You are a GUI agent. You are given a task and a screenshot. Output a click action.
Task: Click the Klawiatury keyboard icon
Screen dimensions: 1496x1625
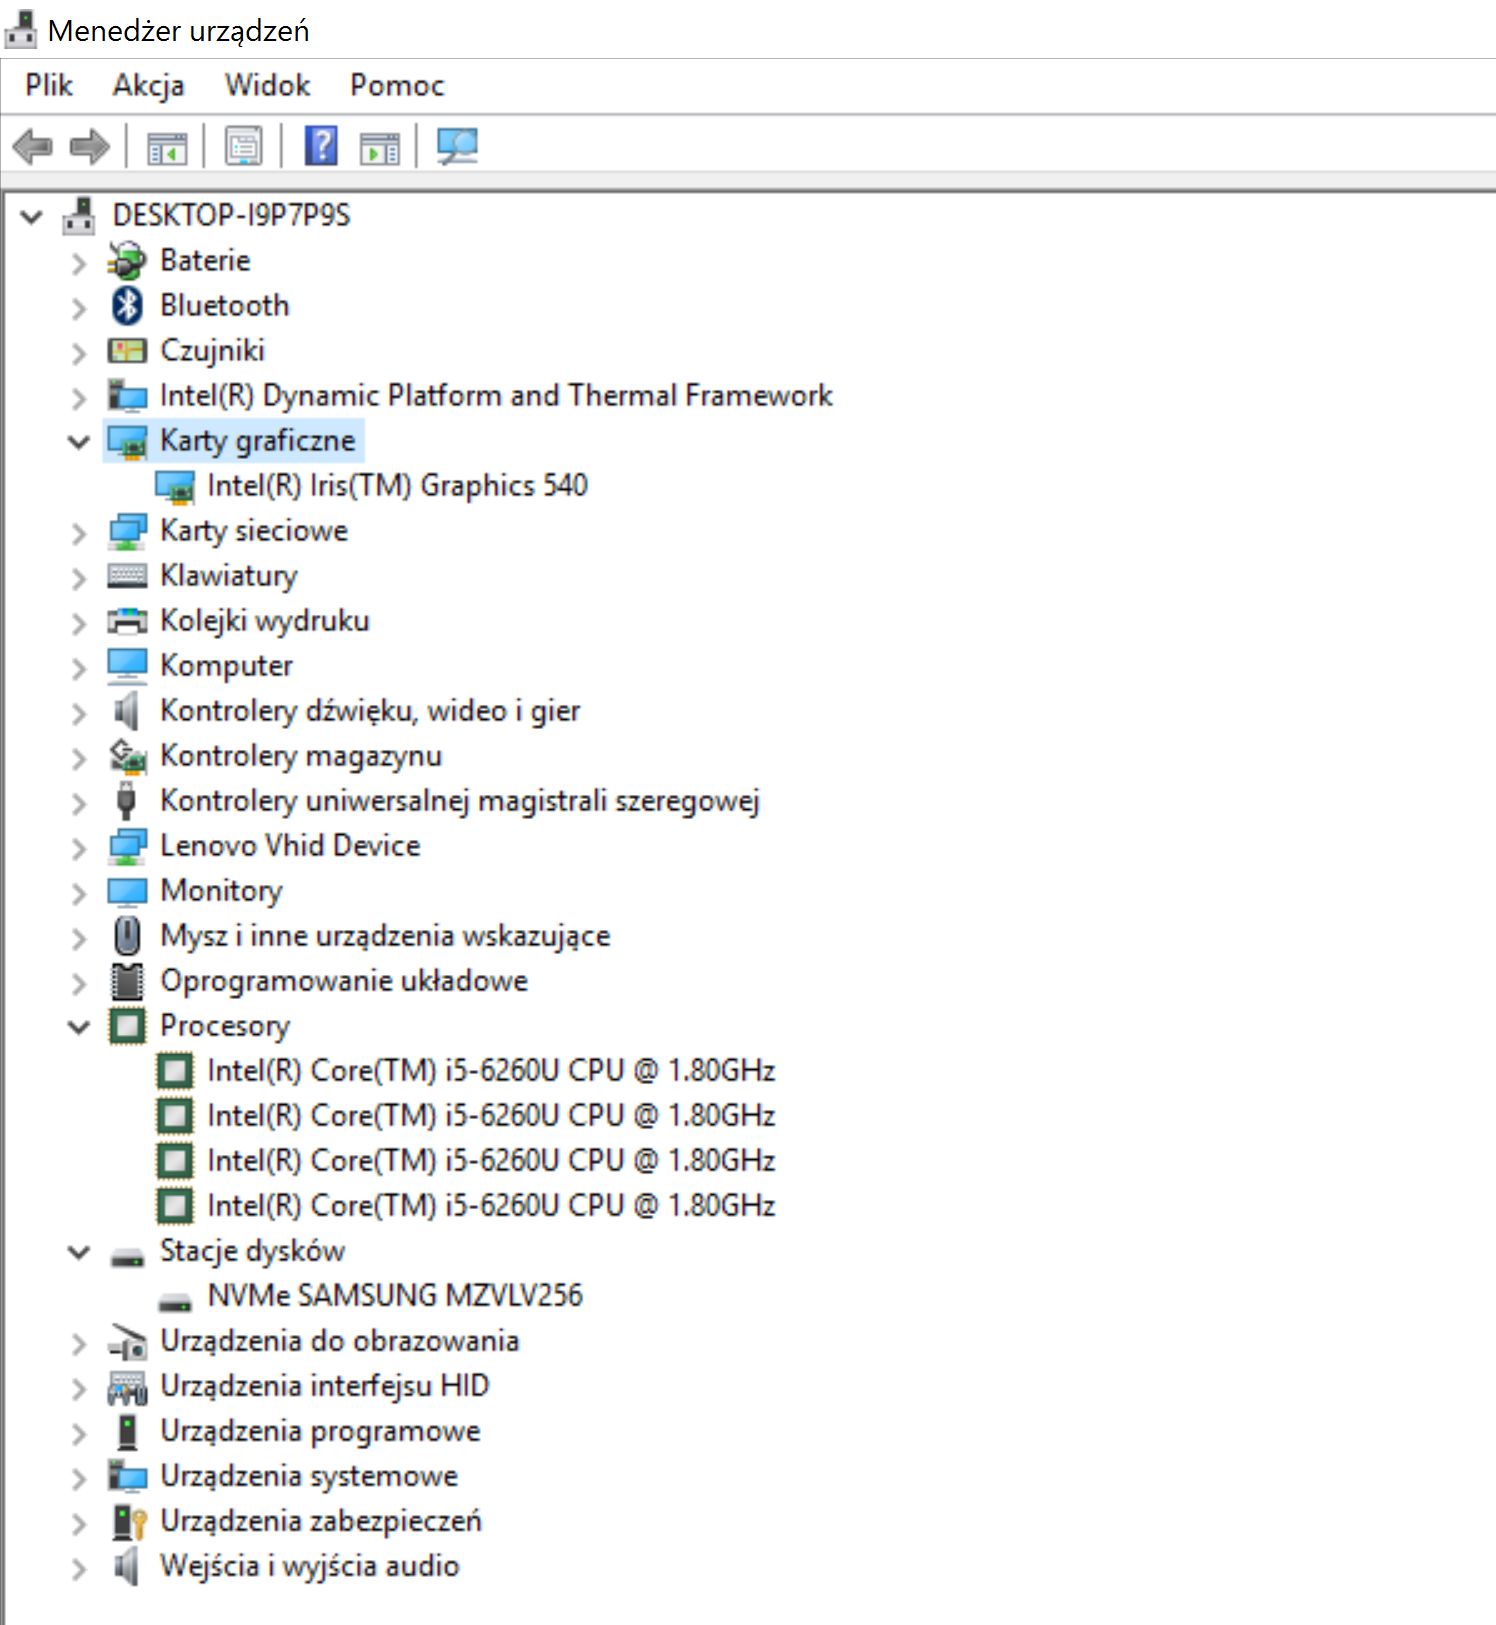[x=127, y=576]
